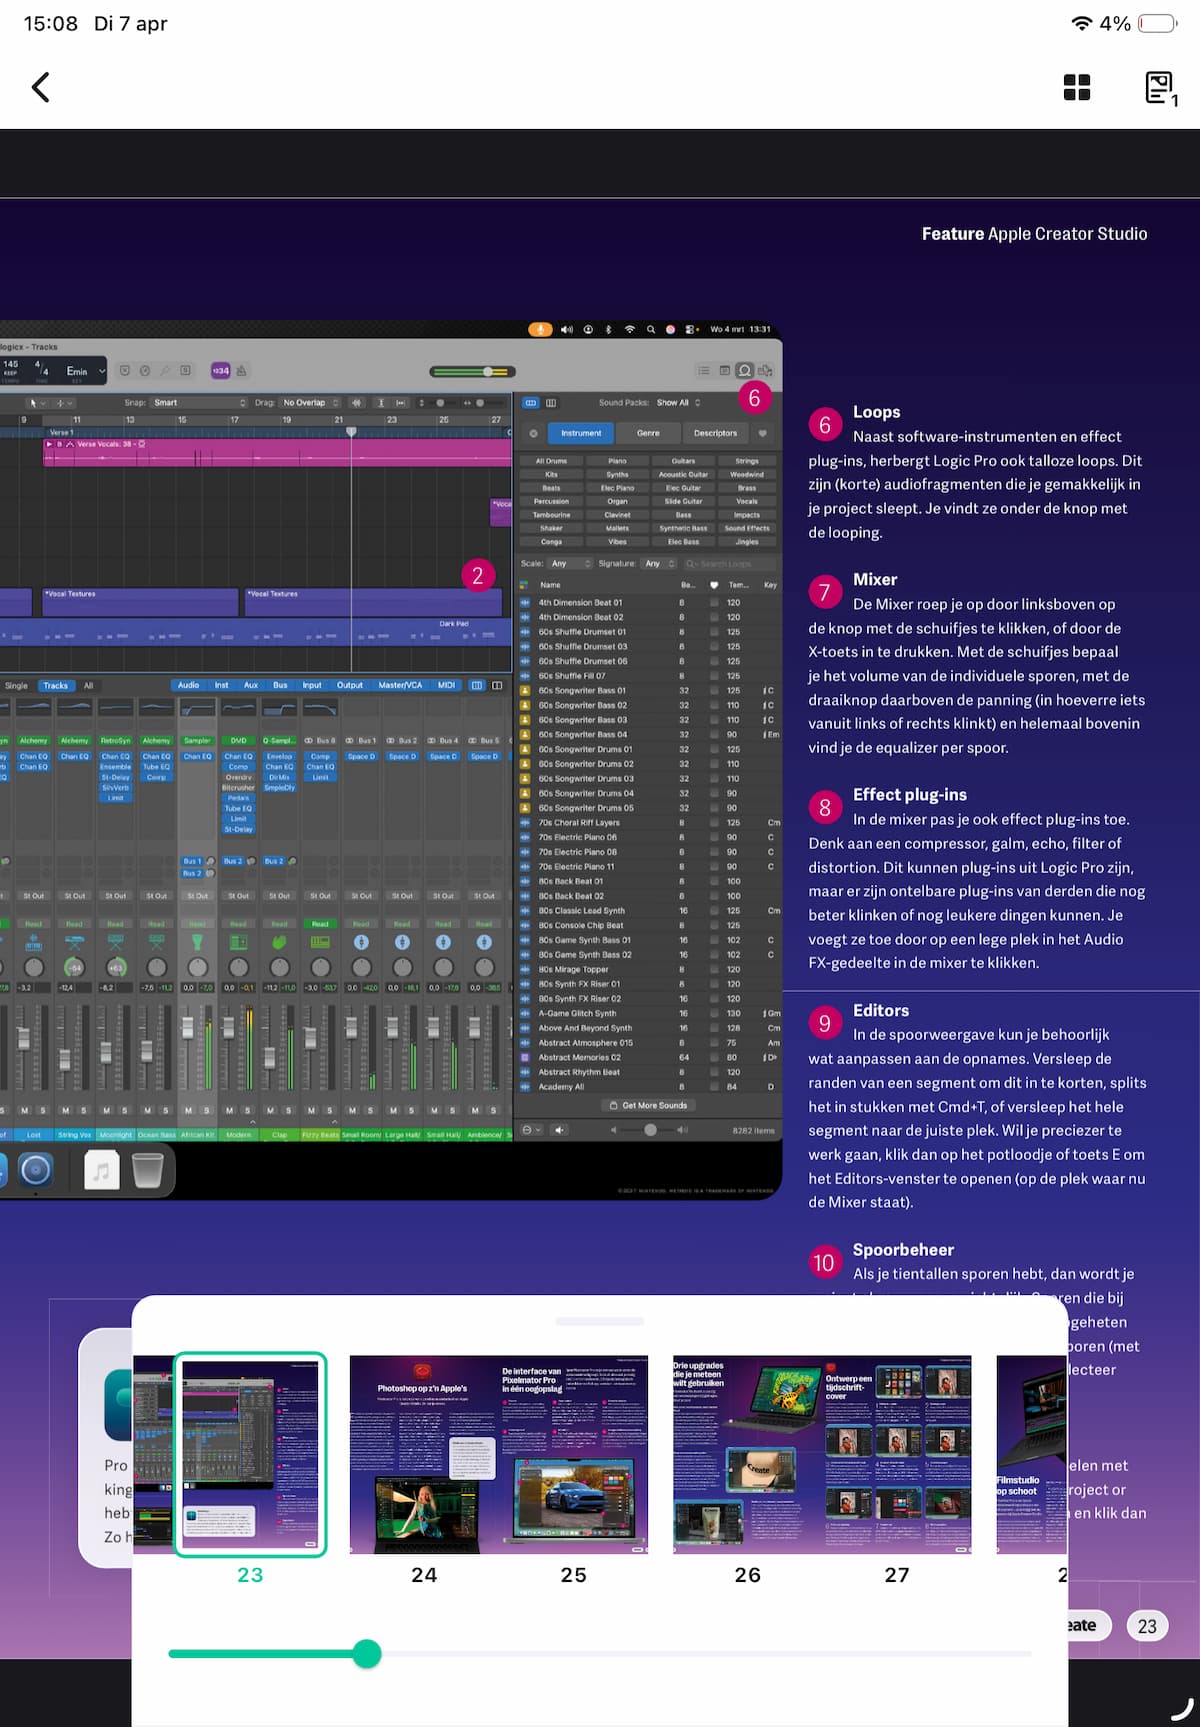
Task: Expand the Emin key chevron in LCD
Action: coord(102,371)
